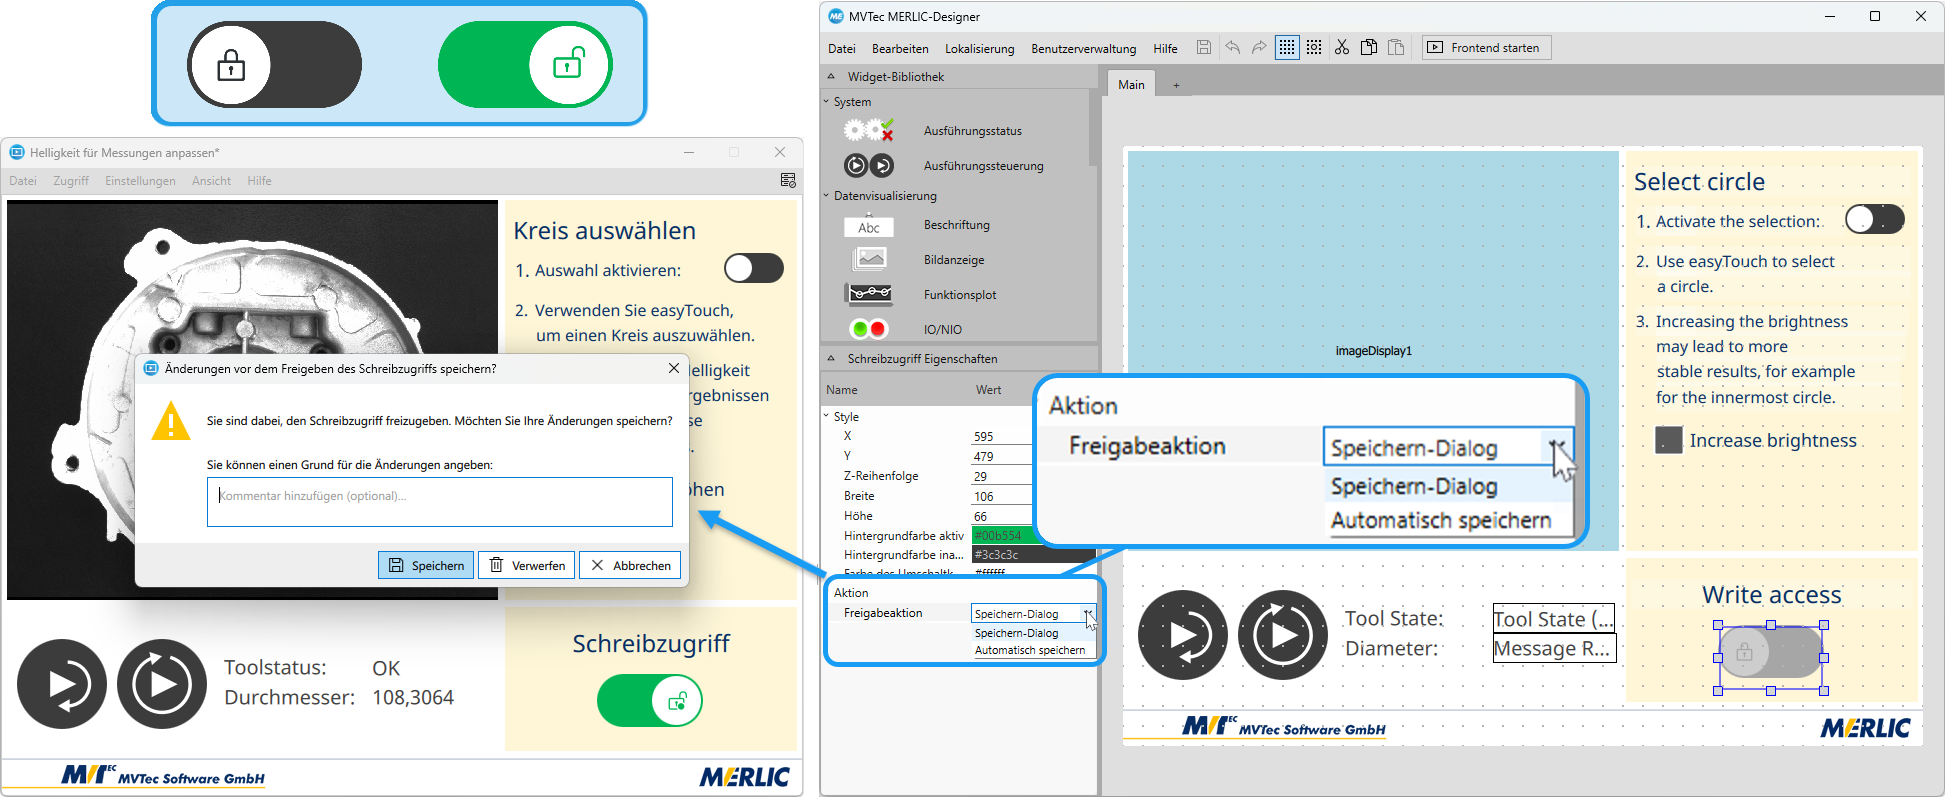Collapse the Style property group
This screenshot has height=797, width=1945.
tap(826, 416)
